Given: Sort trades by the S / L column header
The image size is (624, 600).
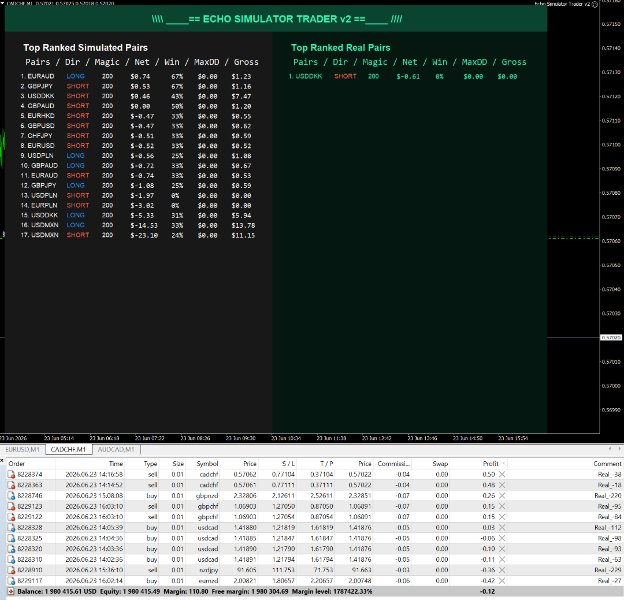Looking at the screenshot, I should (277, 464).
